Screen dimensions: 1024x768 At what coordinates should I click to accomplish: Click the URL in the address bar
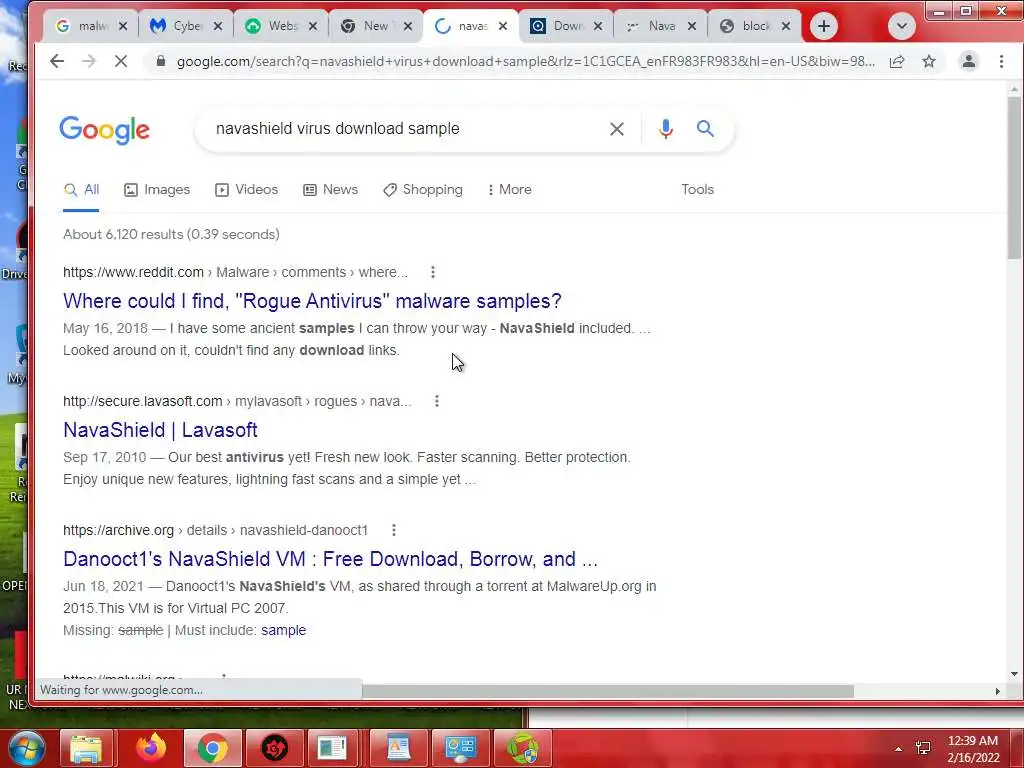pyautogui.click(x=525, y=61)
